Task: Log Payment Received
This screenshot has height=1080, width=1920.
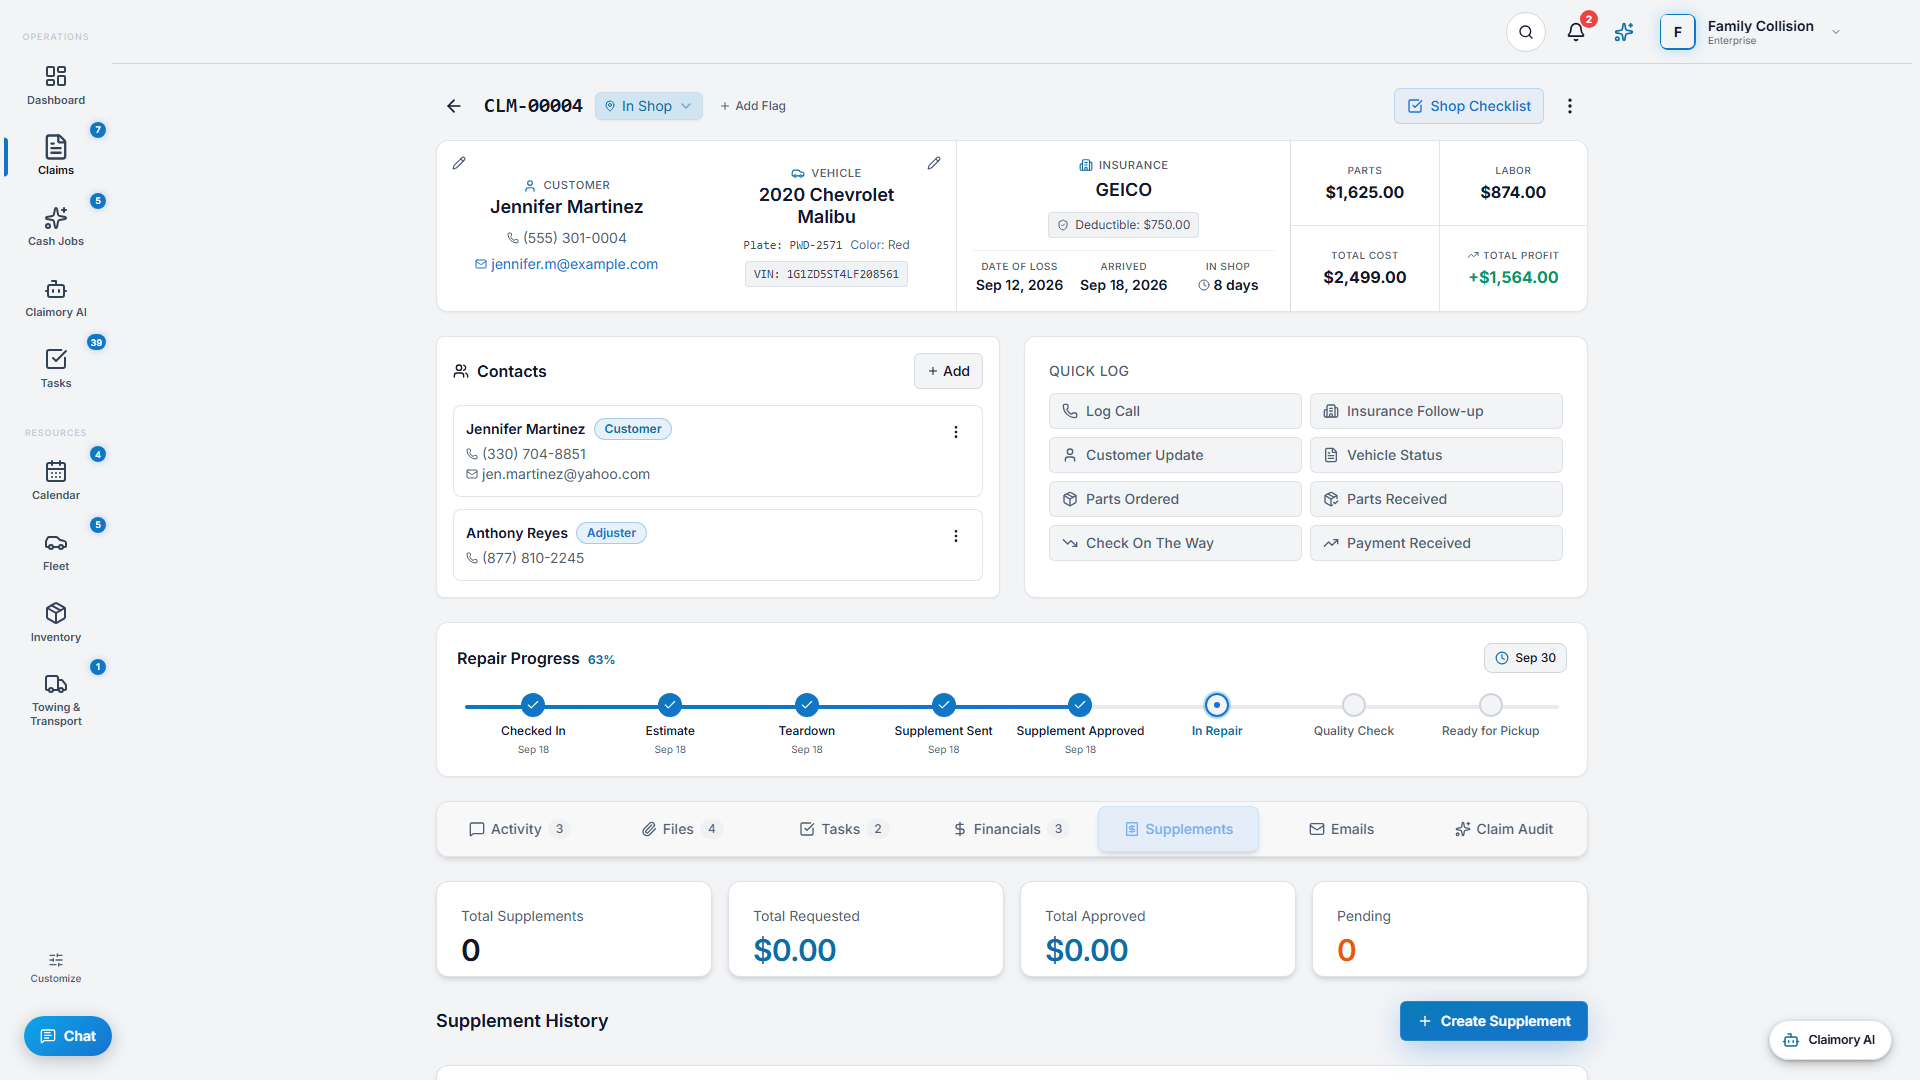Action: pos(1436,543)
